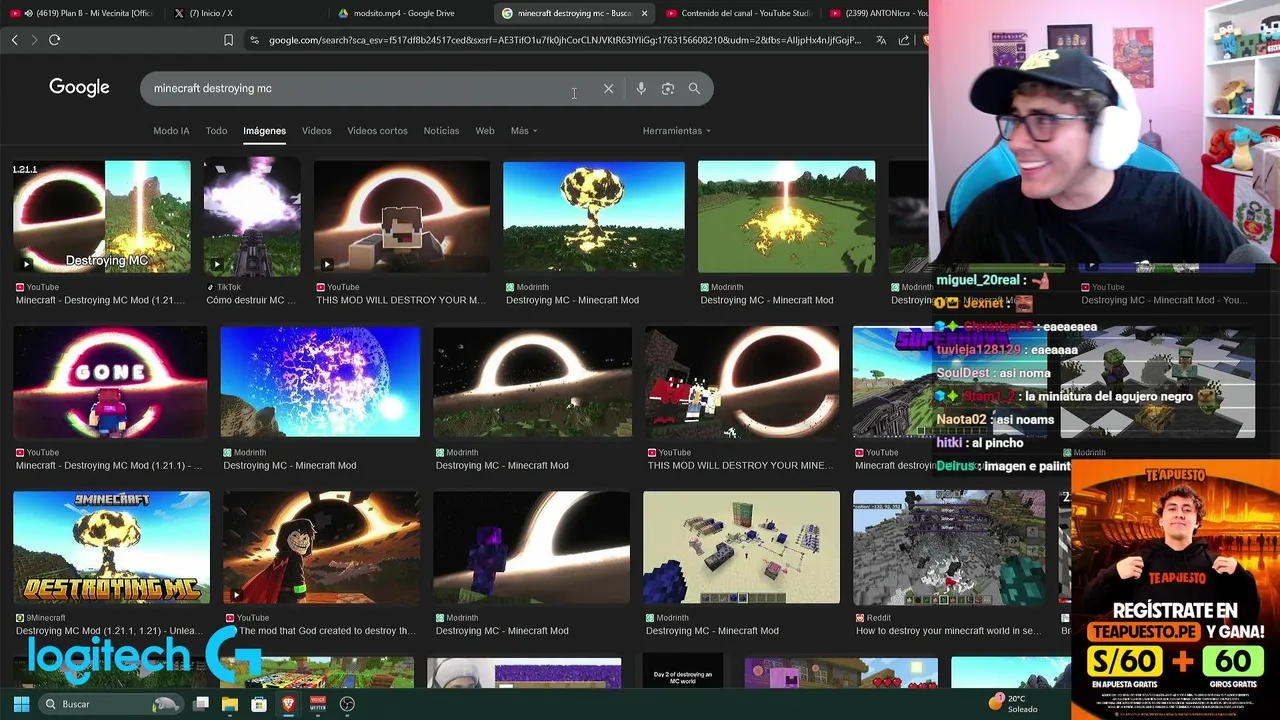Open 'THIS MOD WILL DESTROY YOUR M...' result link
The width and height of the screenshot is (1280, 720).
point(401,300)
